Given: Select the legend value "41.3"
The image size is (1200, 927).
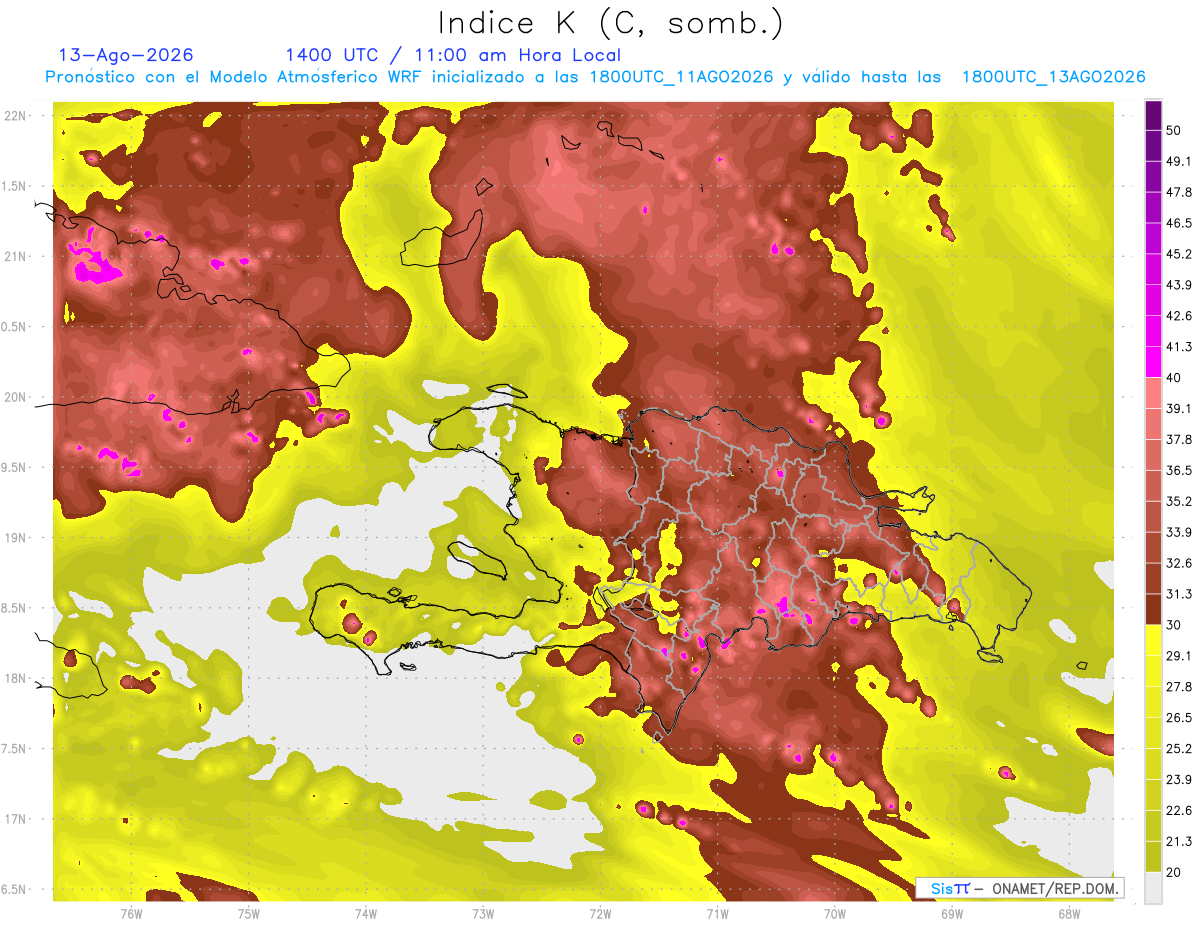Looking at the screenshot, I should tap(1179, 347).
